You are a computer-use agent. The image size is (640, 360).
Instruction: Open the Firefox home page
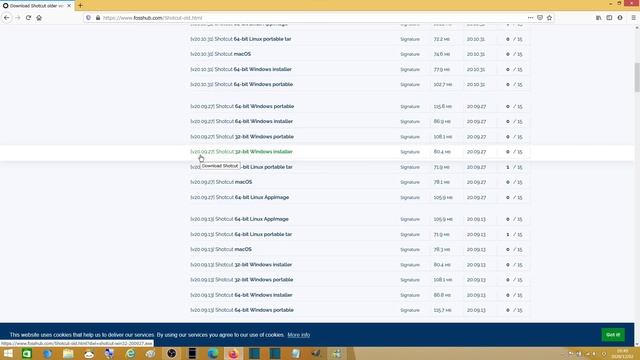[x=39, y=18]
